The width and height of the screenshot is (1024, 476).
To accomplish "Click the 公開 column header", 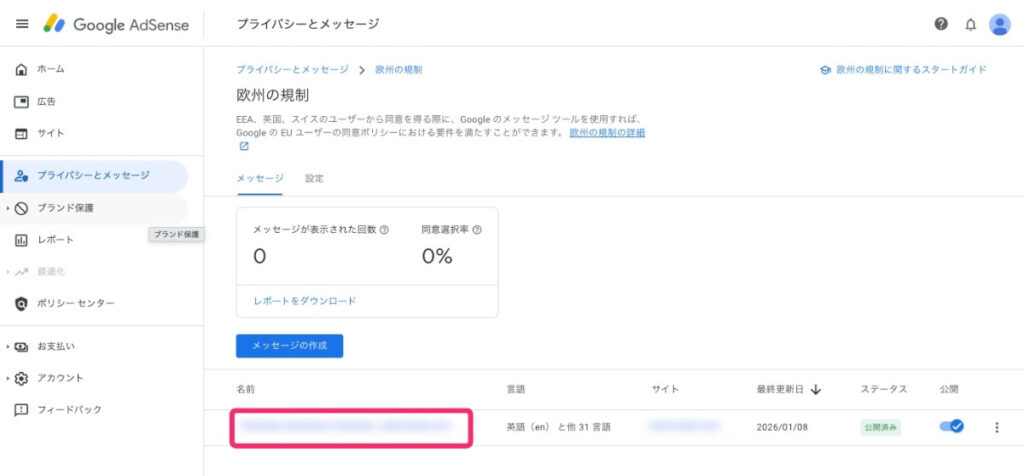I will pos(949,390).
